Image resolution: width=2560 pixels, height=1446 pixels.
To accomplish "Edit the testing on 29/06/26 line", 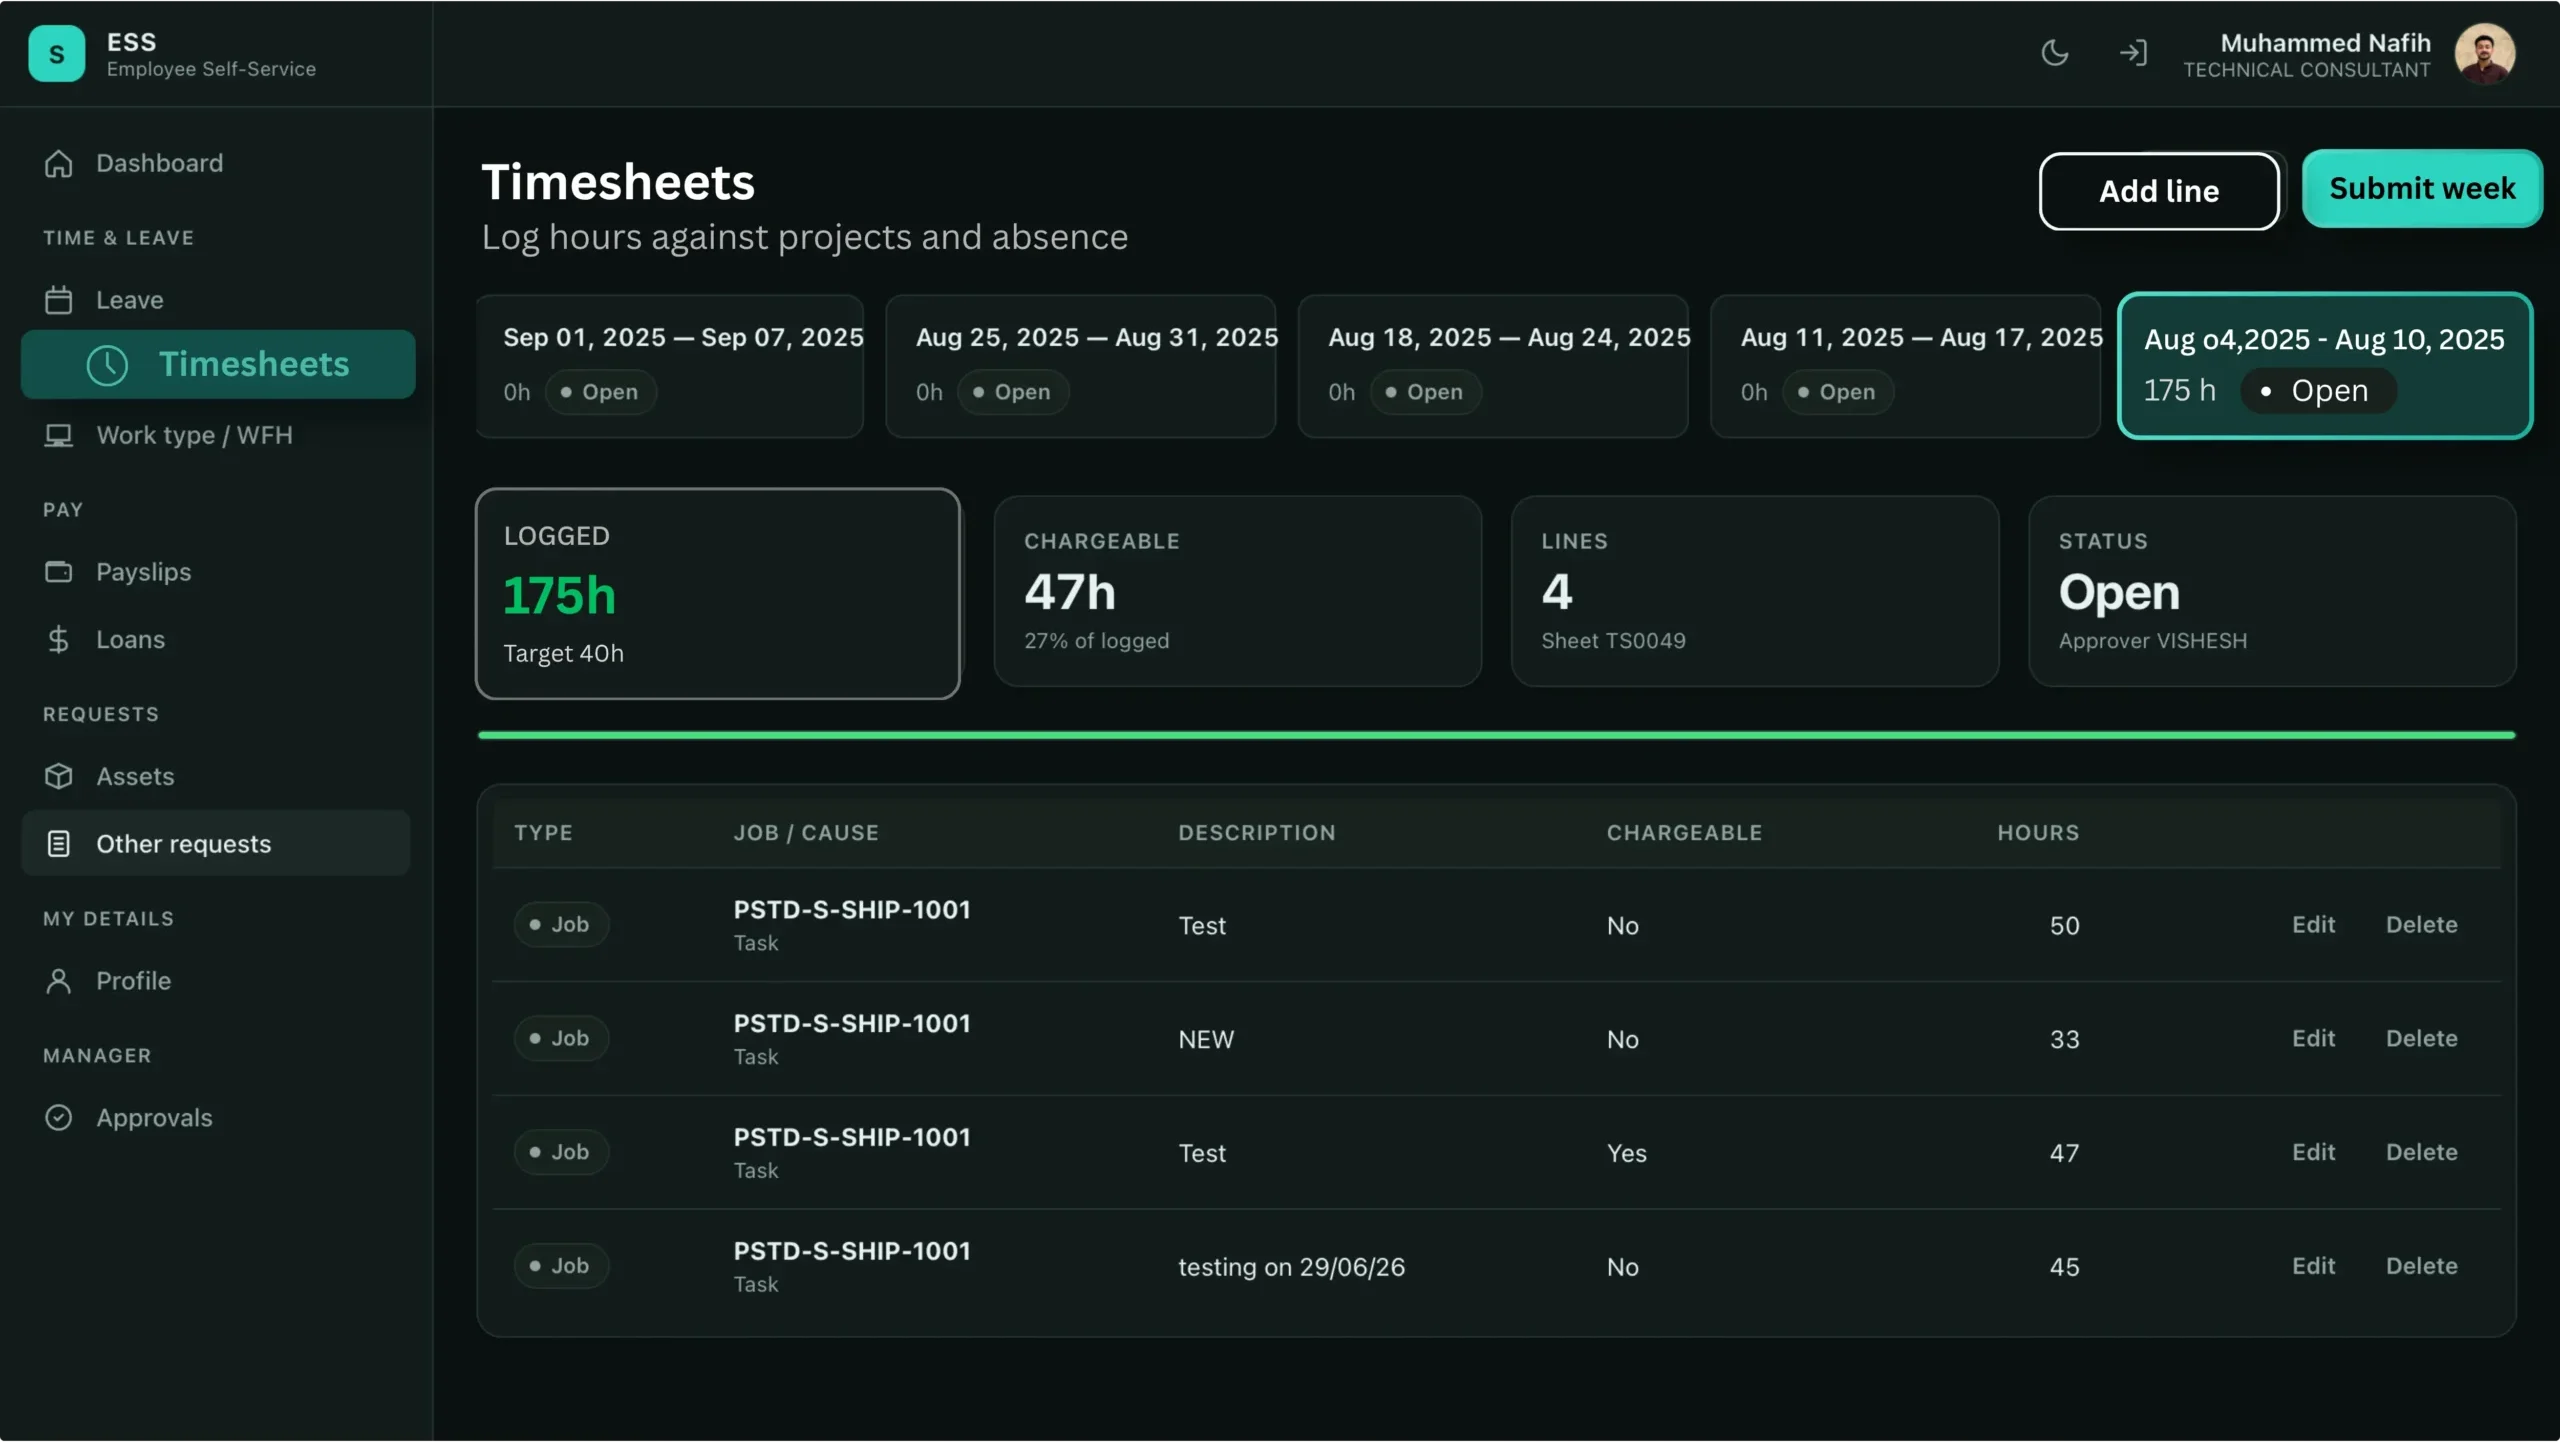I will [x=2313, y=1267].
